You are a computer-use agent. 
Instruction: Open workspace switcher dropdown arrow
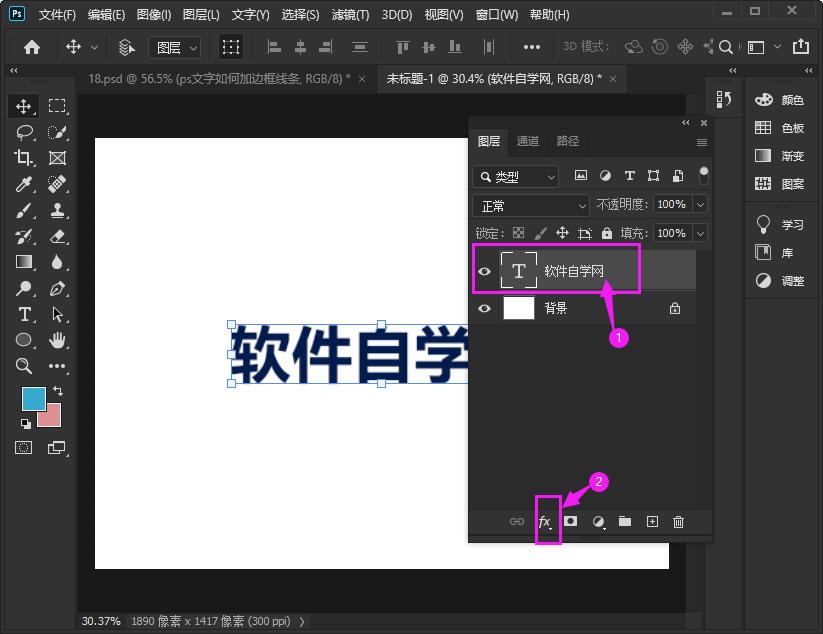[777, 47]
